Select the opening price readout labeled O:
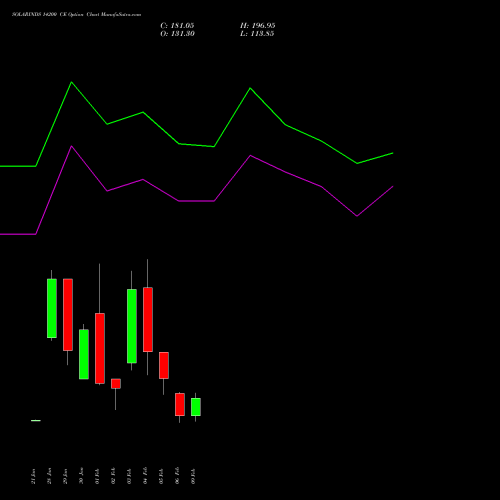The image size is (500, 500). coord(177,34)
